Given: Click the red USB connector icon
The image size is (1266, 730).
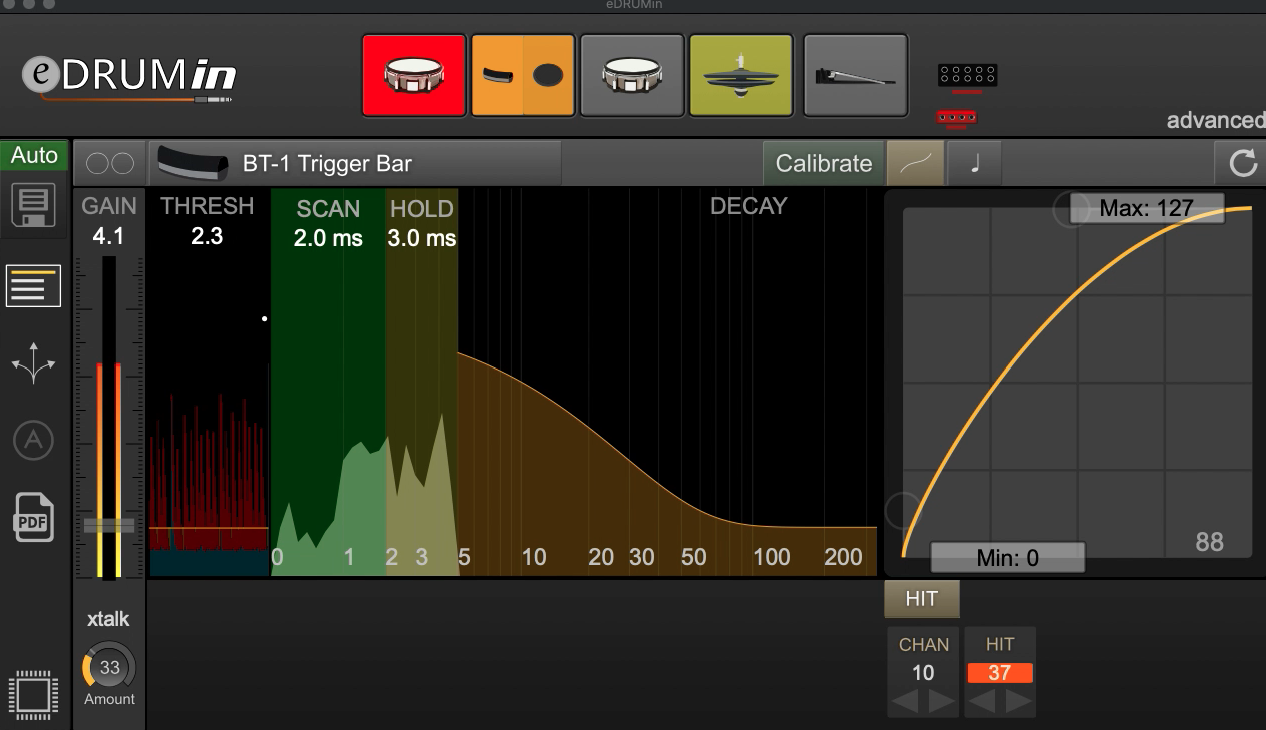Looking at the screenshot, I should [x=957, y=118].
